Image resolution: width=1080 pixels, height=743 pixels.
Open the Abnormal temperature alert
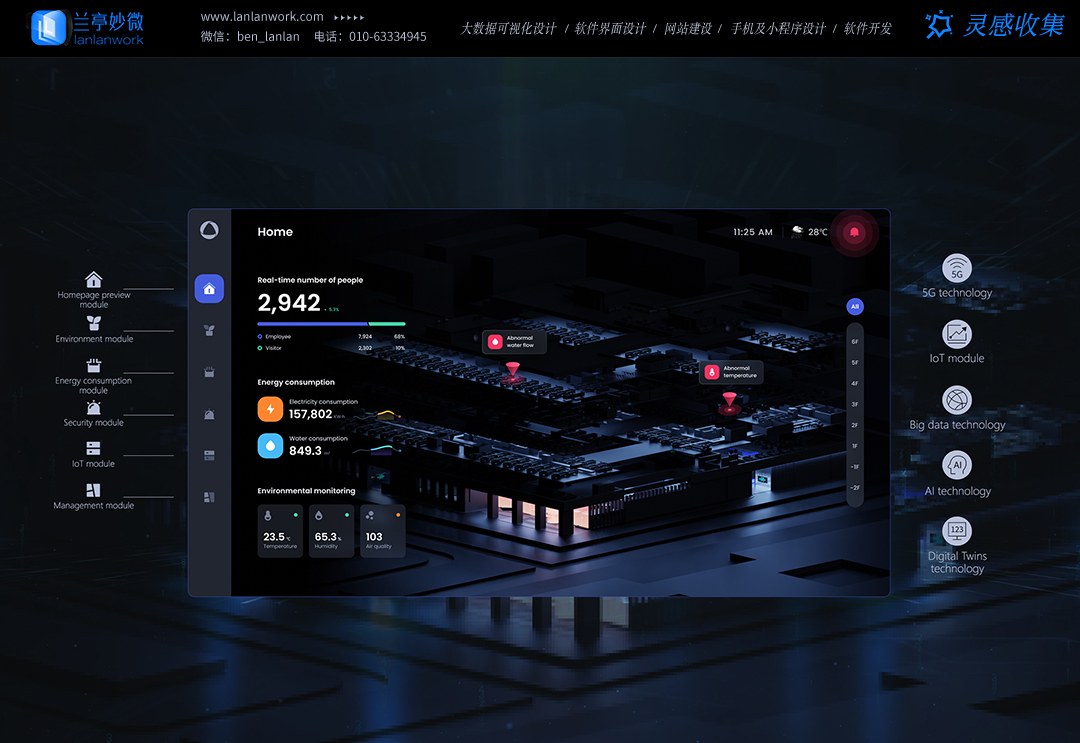click(x=731, y=372)
